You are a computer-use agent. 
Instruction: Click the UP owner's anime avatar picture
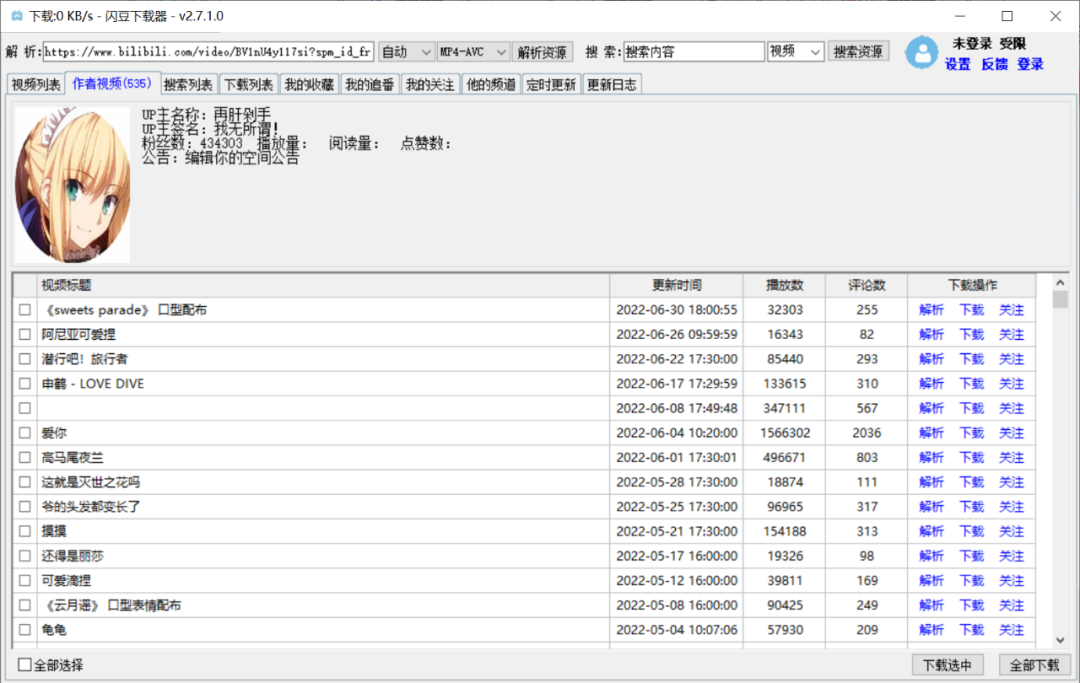[x=72, y=184]
